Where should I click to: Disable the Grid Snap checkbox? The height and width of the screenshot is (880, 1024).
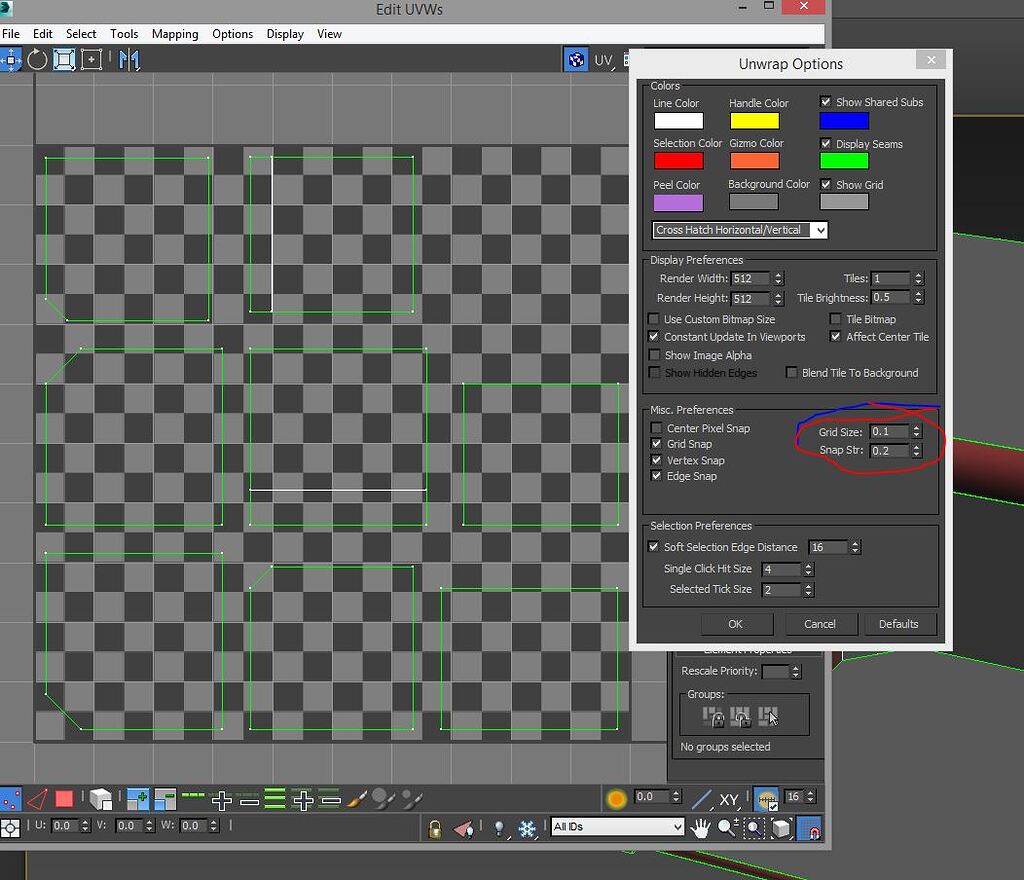[x=655, y=444]
